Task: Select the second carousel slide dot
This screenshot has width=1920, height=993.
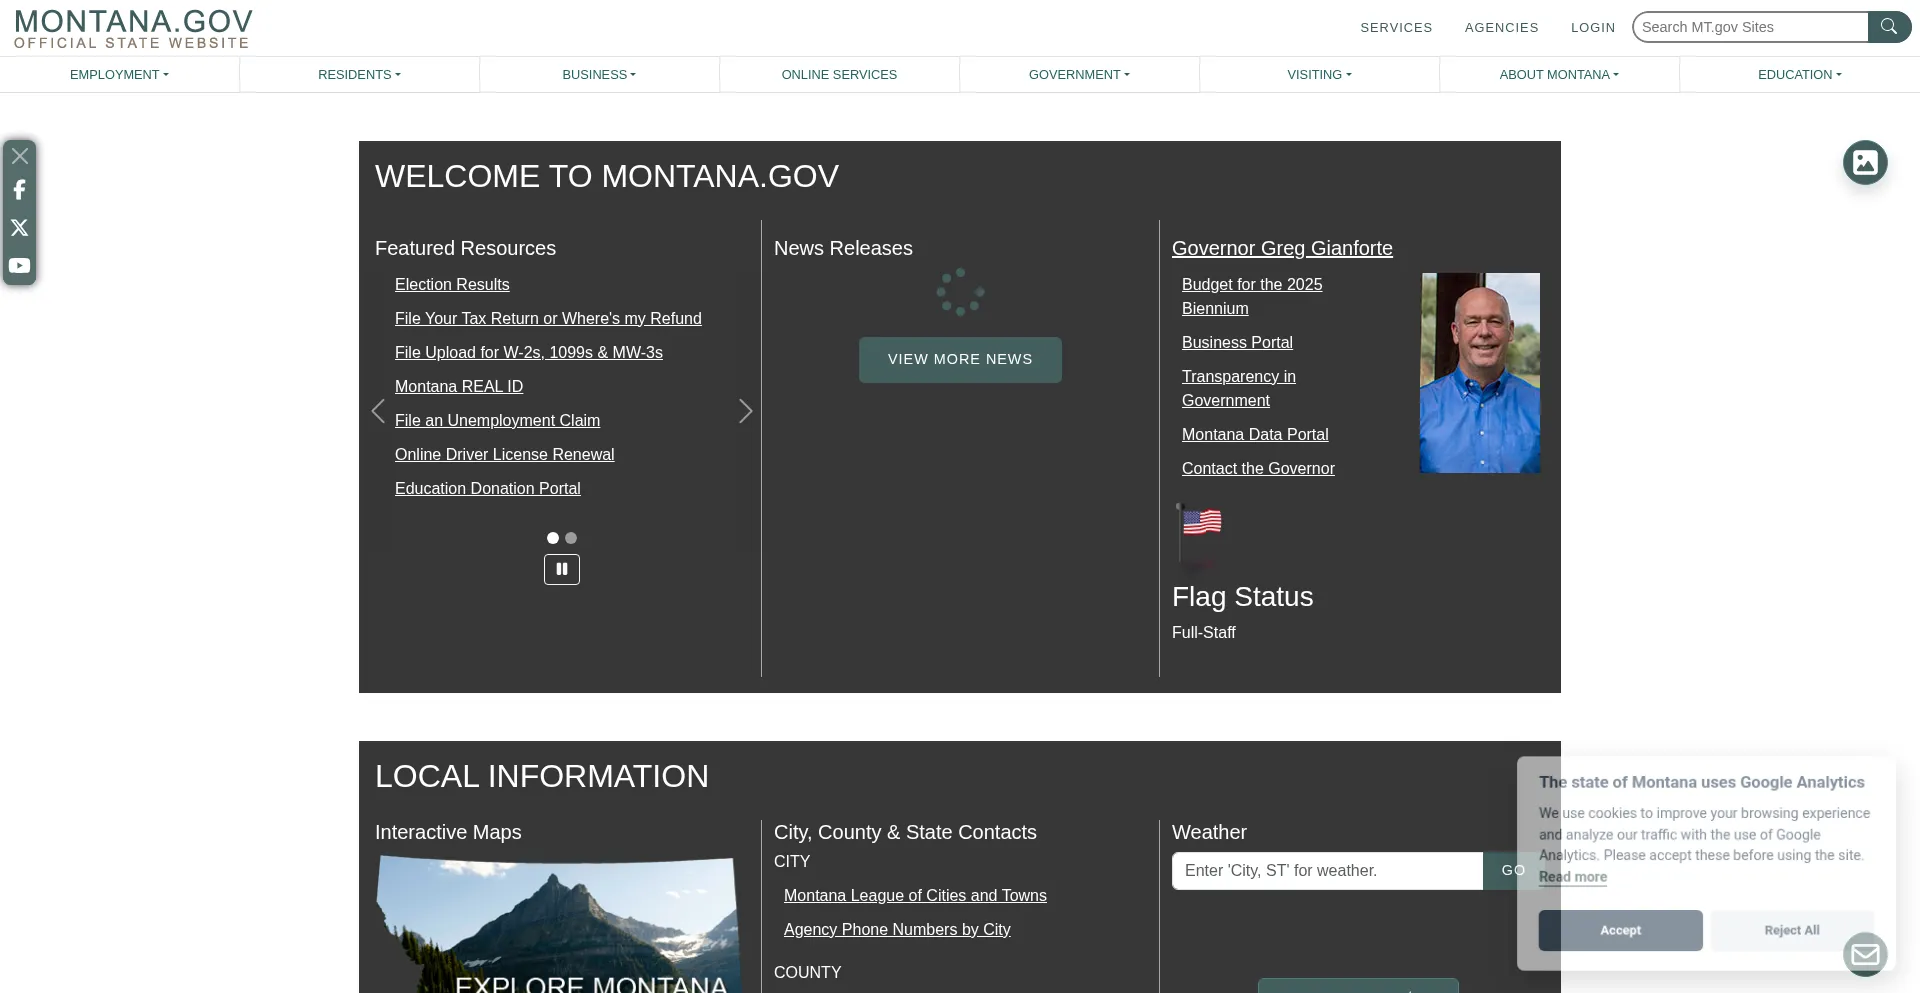Action: click(571, 538)
